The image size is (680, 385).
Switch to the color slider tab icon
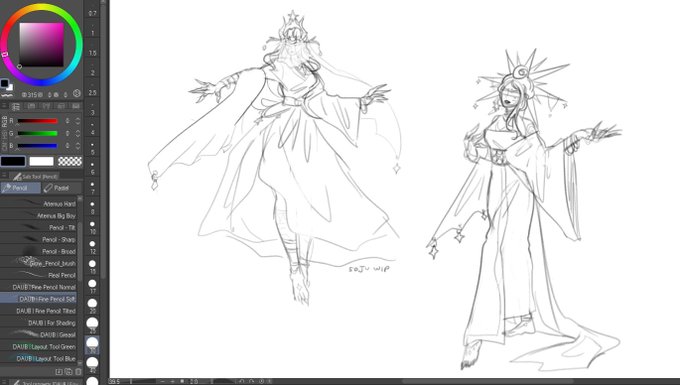pyautogui.click(x=16, y=106)
